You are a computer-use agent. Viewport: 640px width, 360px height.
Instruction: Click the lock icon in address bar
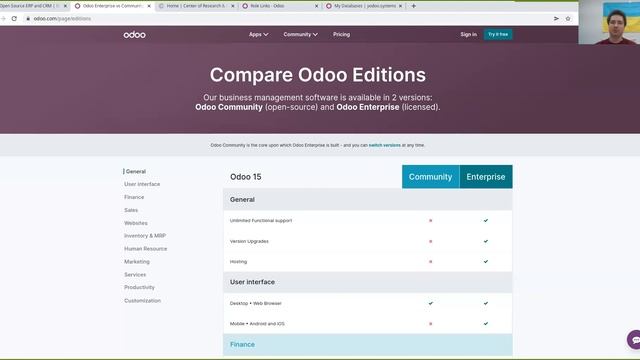(28, 18)
